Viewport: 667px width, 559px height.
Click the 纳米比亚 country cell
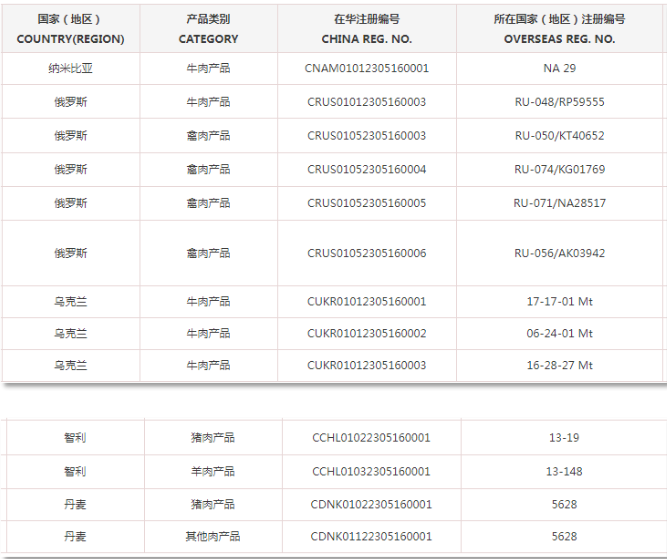click(x=70, y=68)
